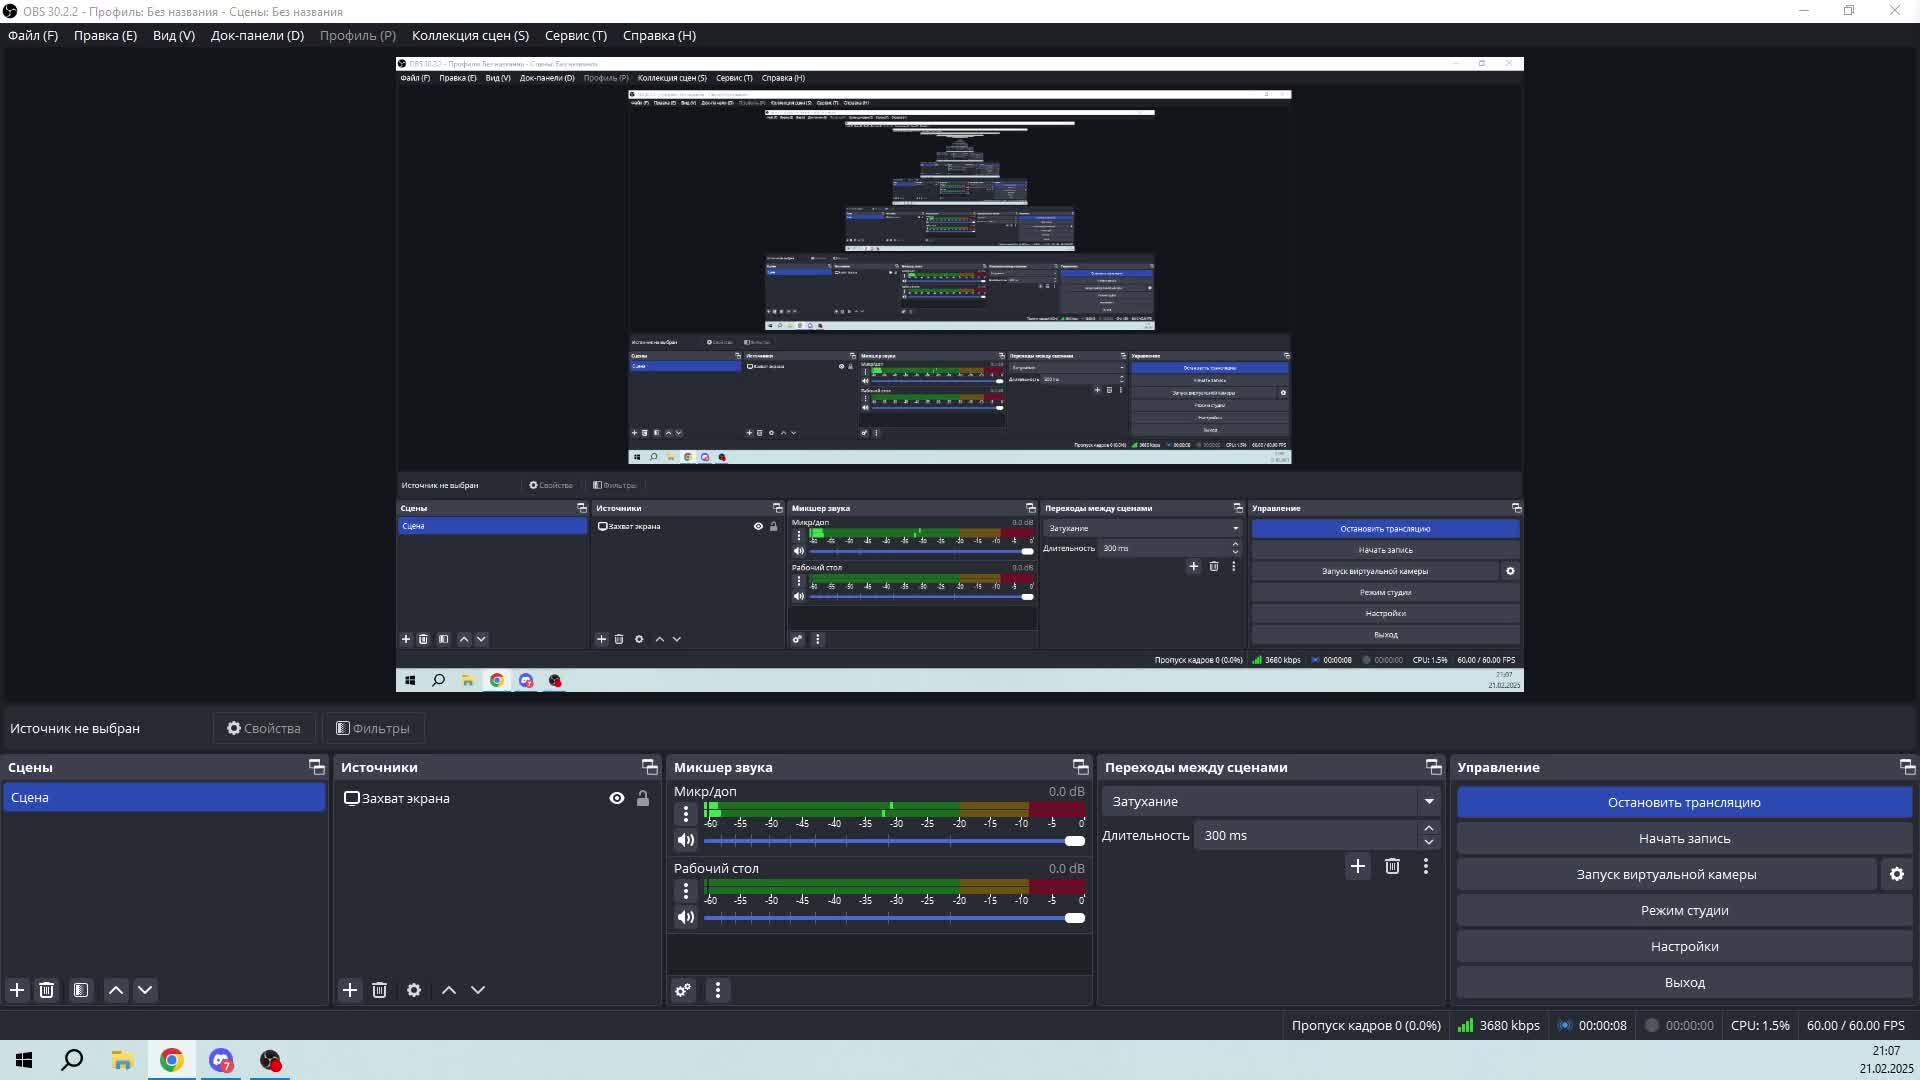Pop out the Audio Mixer dock panel
The image size is (1920, 1080).
coord(1080,767)
